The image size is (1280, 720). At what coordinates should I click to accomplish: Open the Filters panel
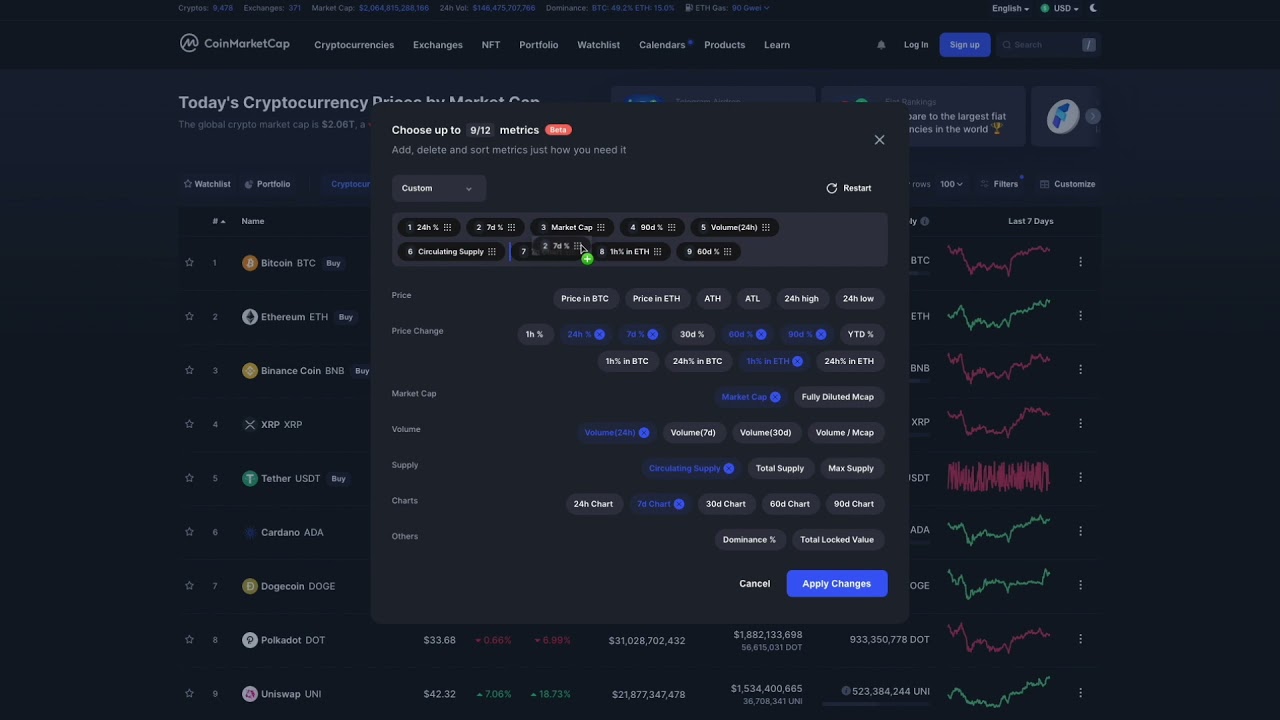click(999, 184)
